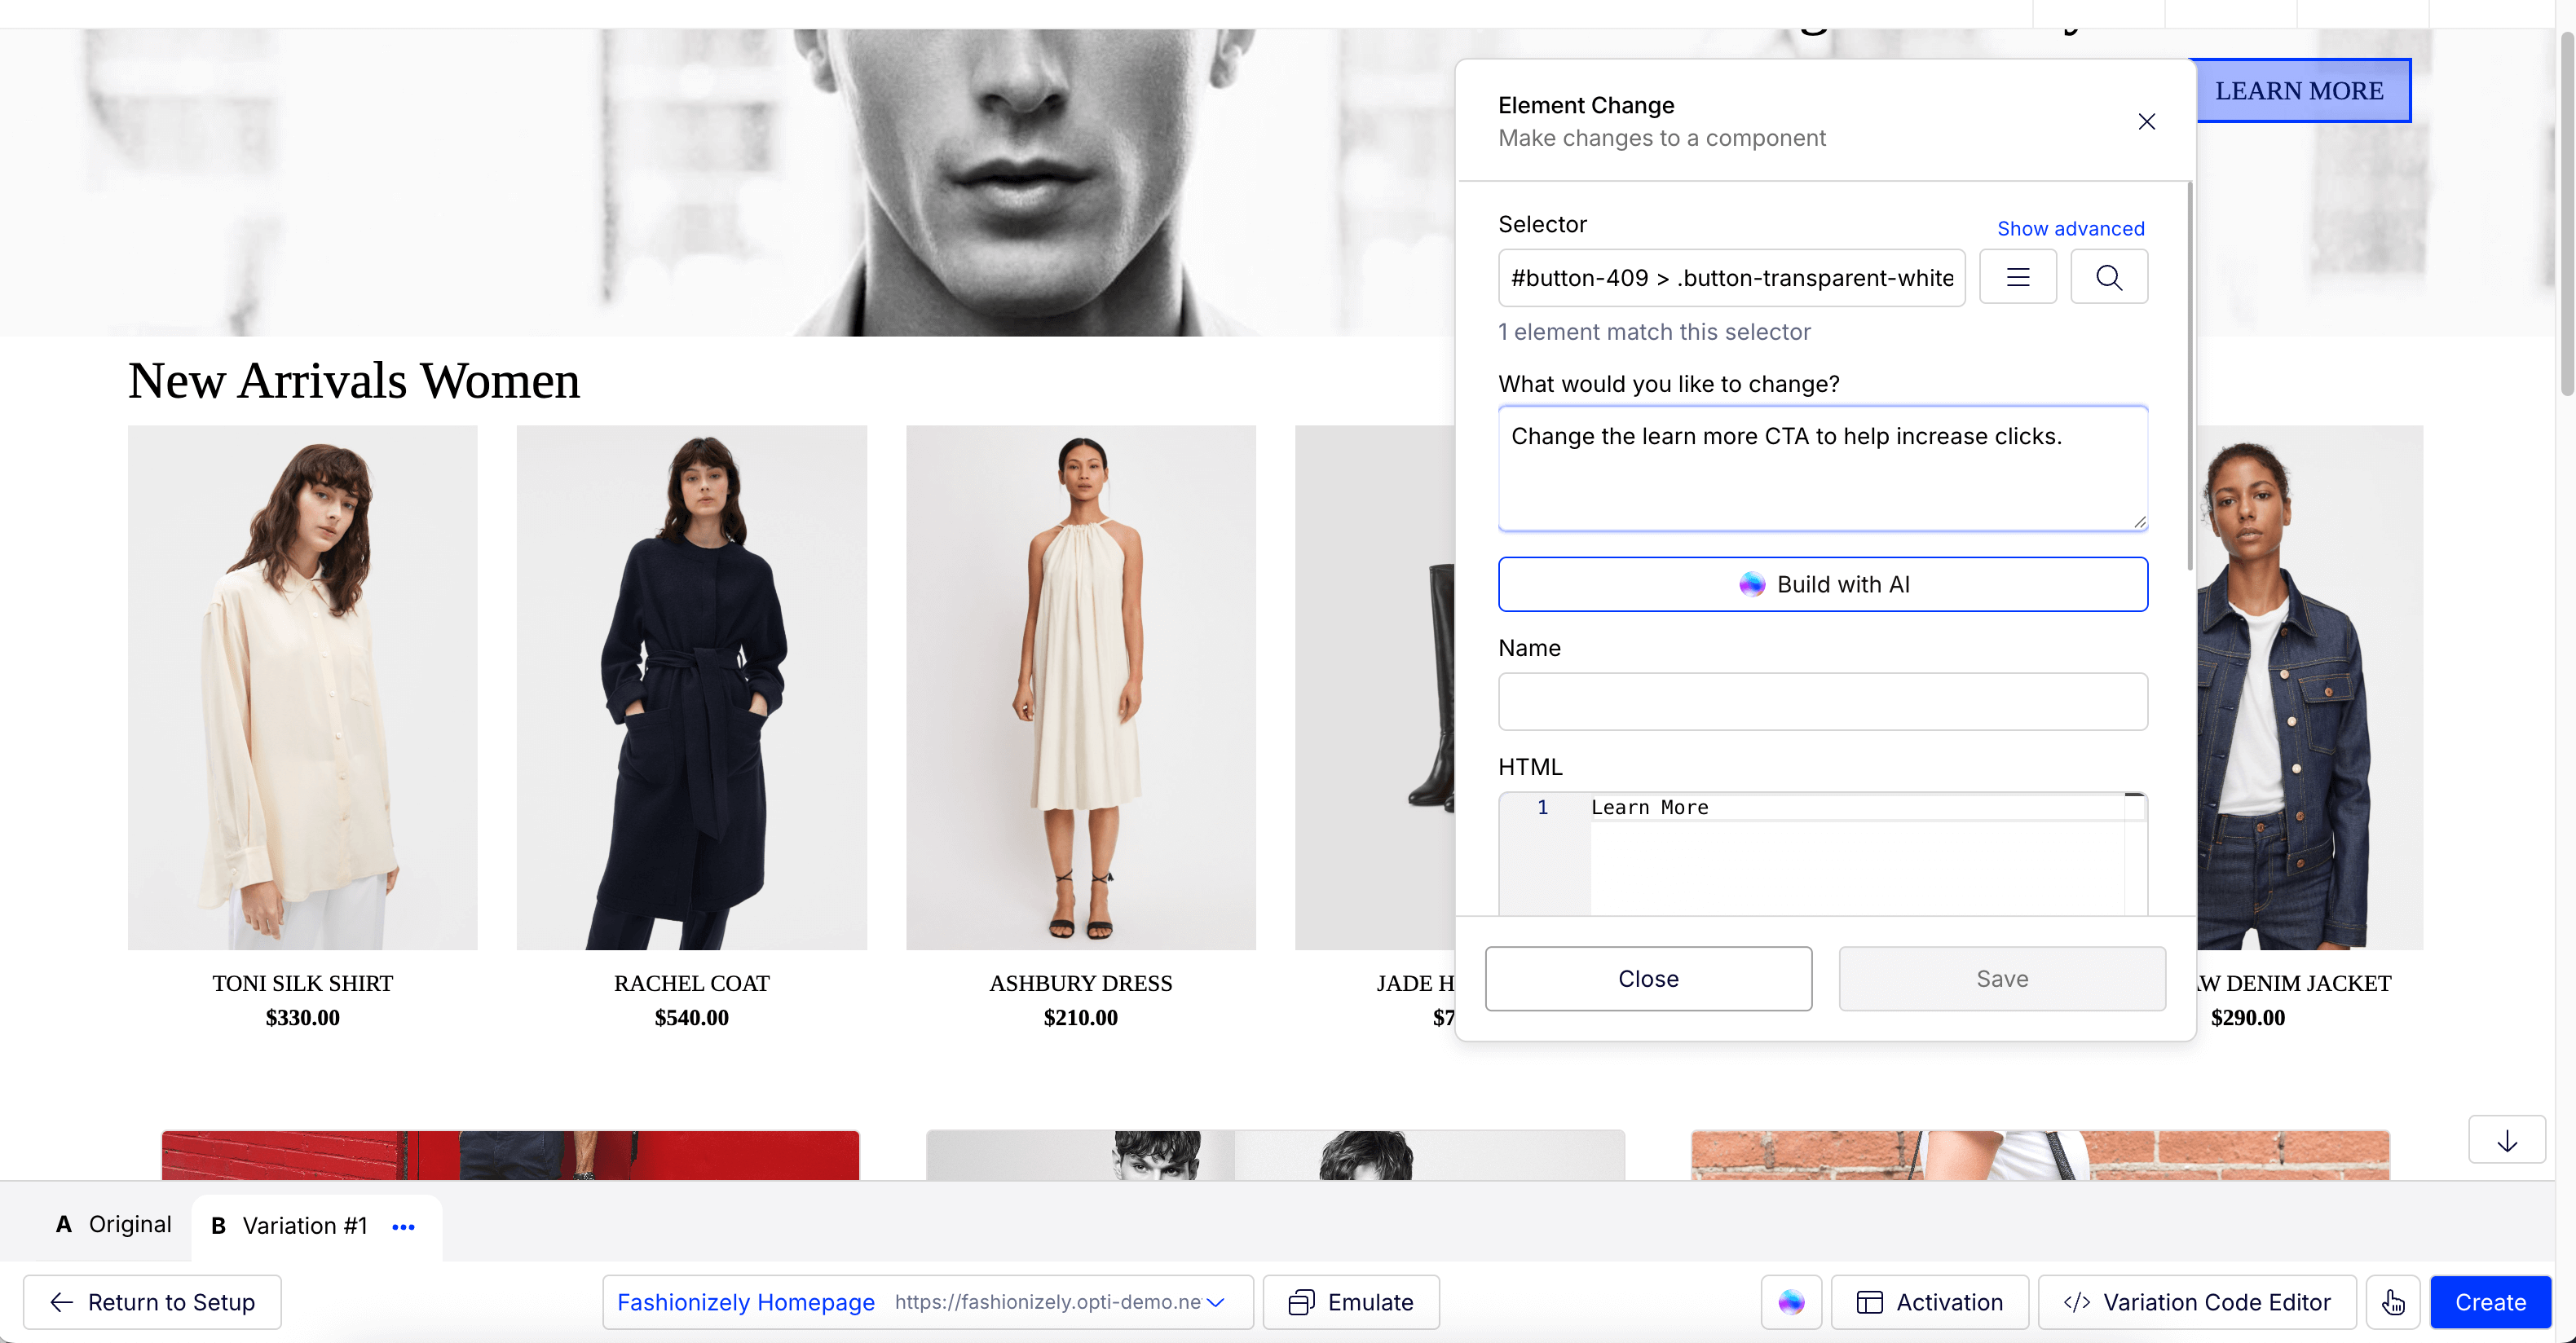2576x1343 pixels.
Task: Click the down arrow scroll button
Action: [2506, 1140]
